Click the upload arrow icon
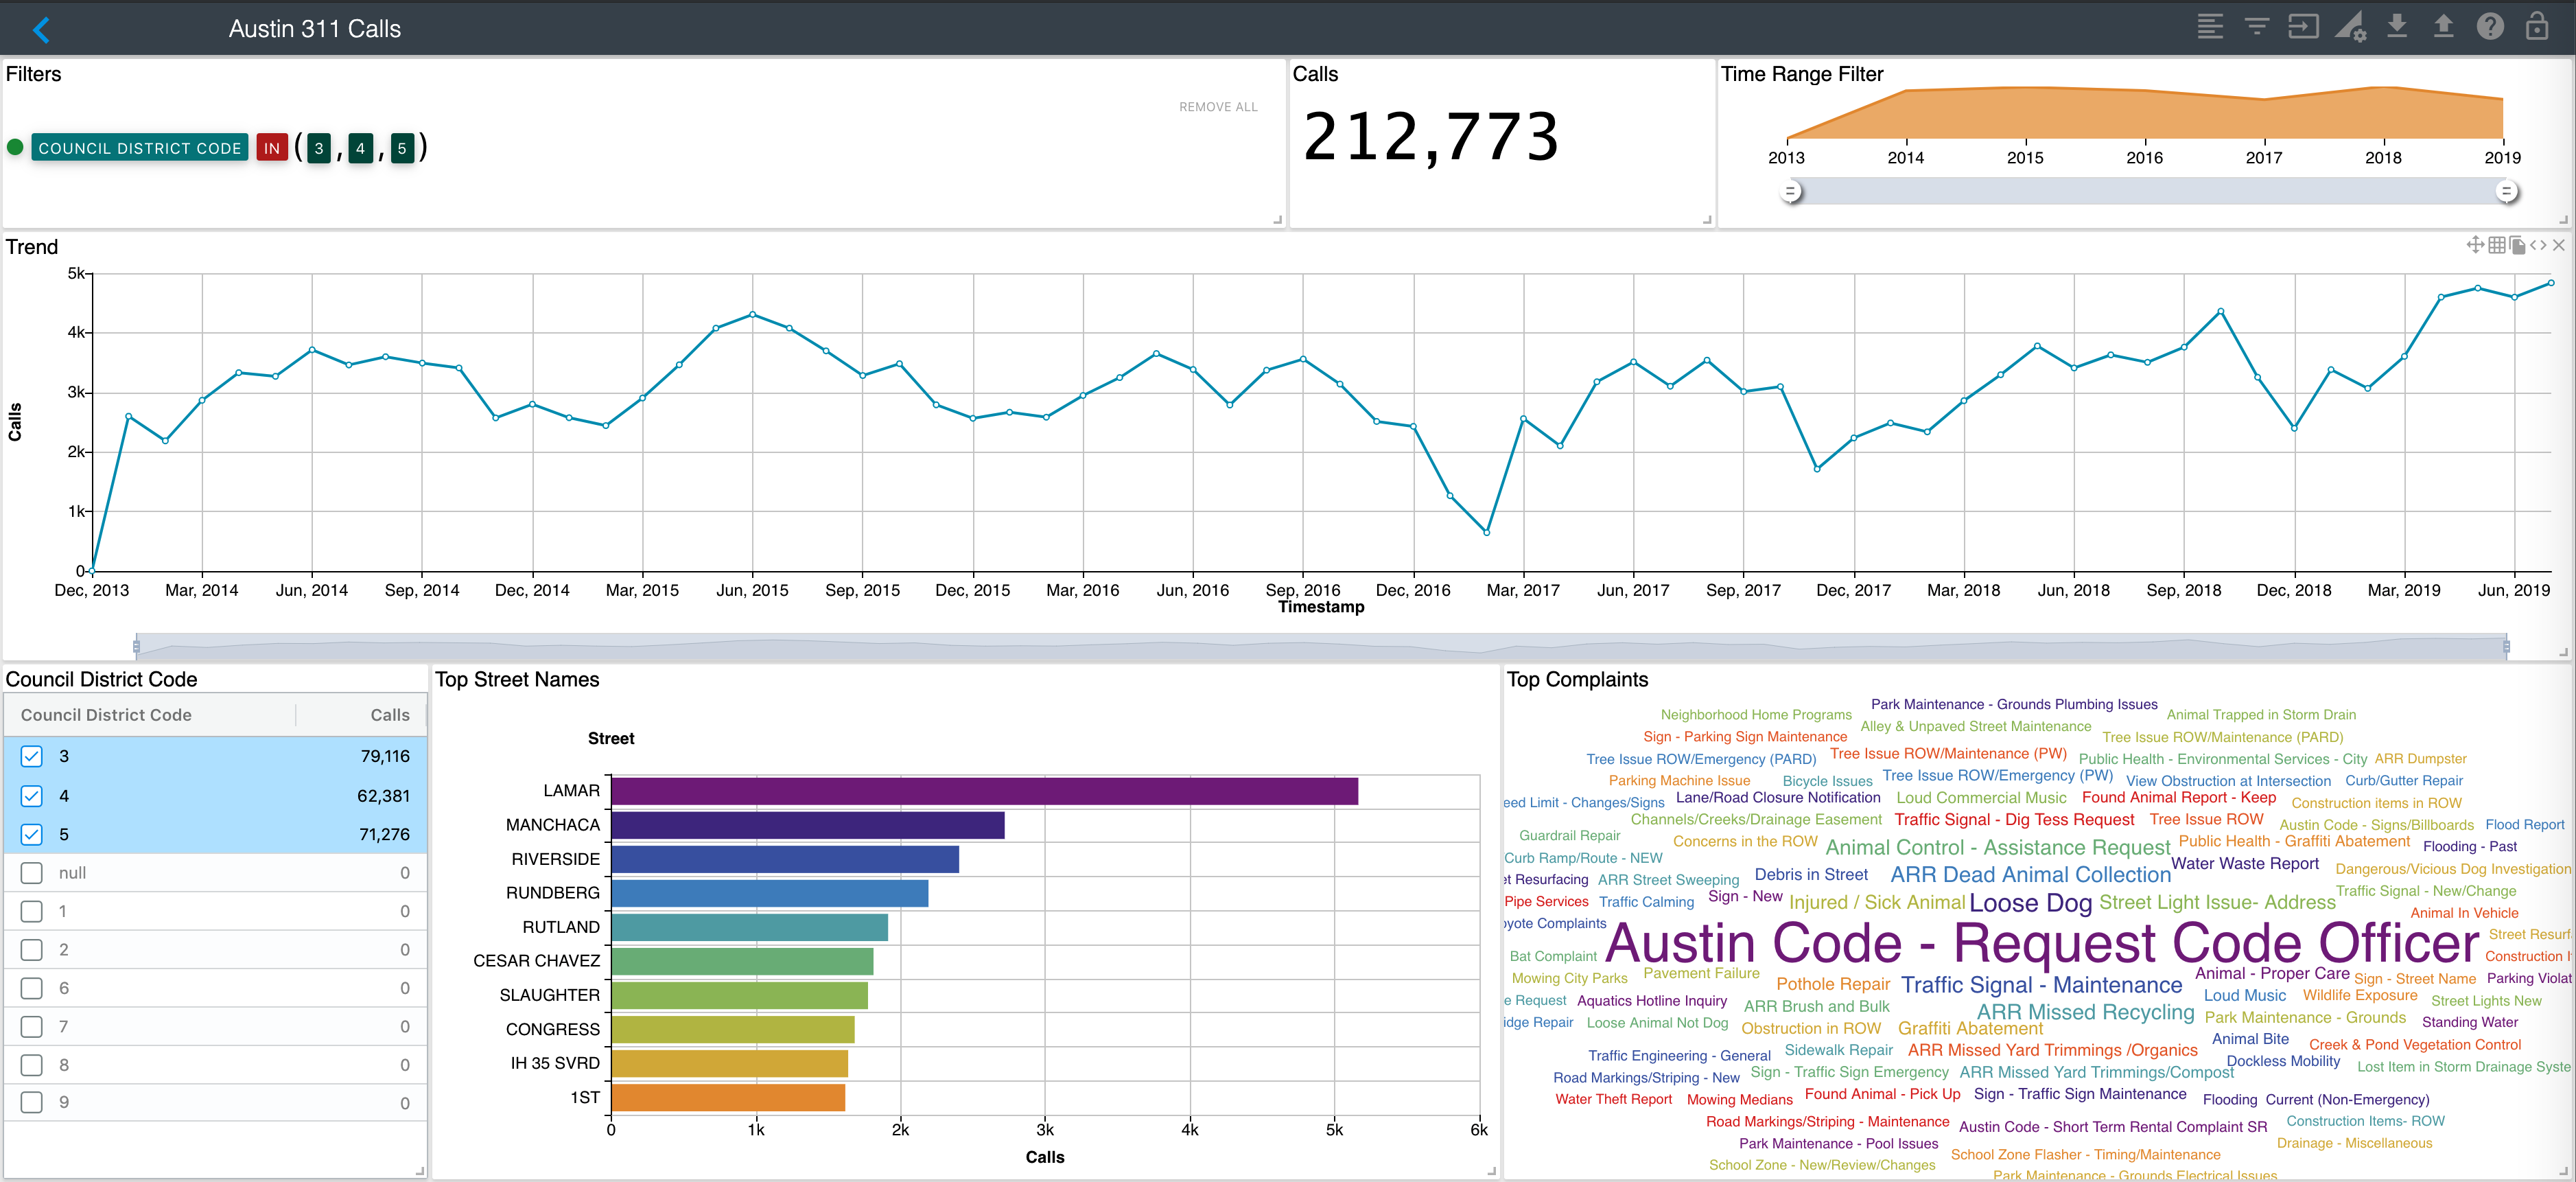Image resolution: width=2576 pixels, height=1182 pixels. [2443, 27]
